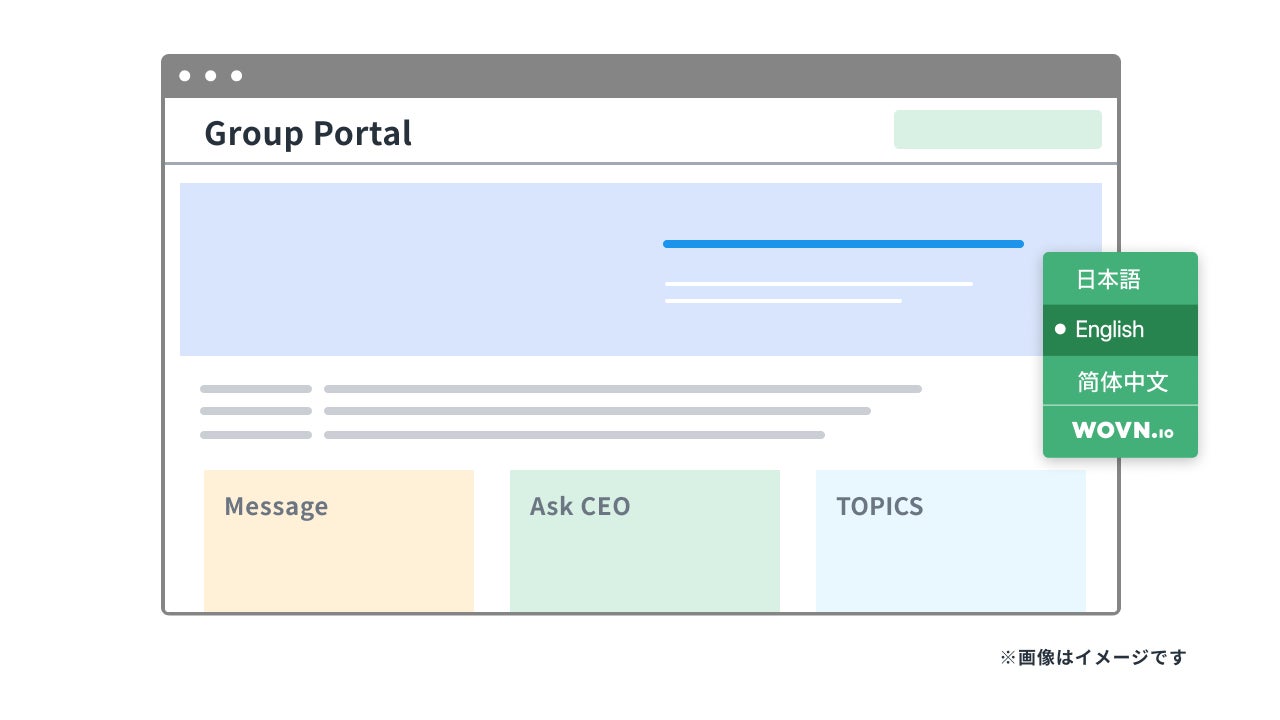Click the second white banner subtitle line
1280x720 pixels.
tap(783, 300)
